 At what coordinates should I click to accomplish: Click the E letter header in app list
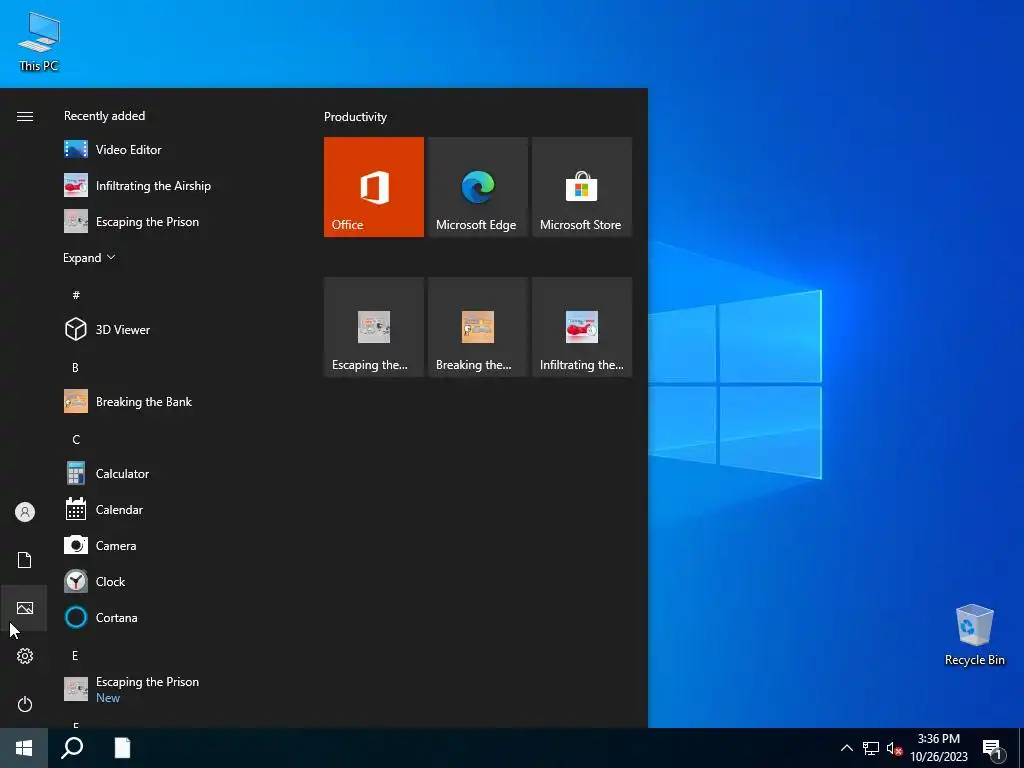(x=75, y=655)
